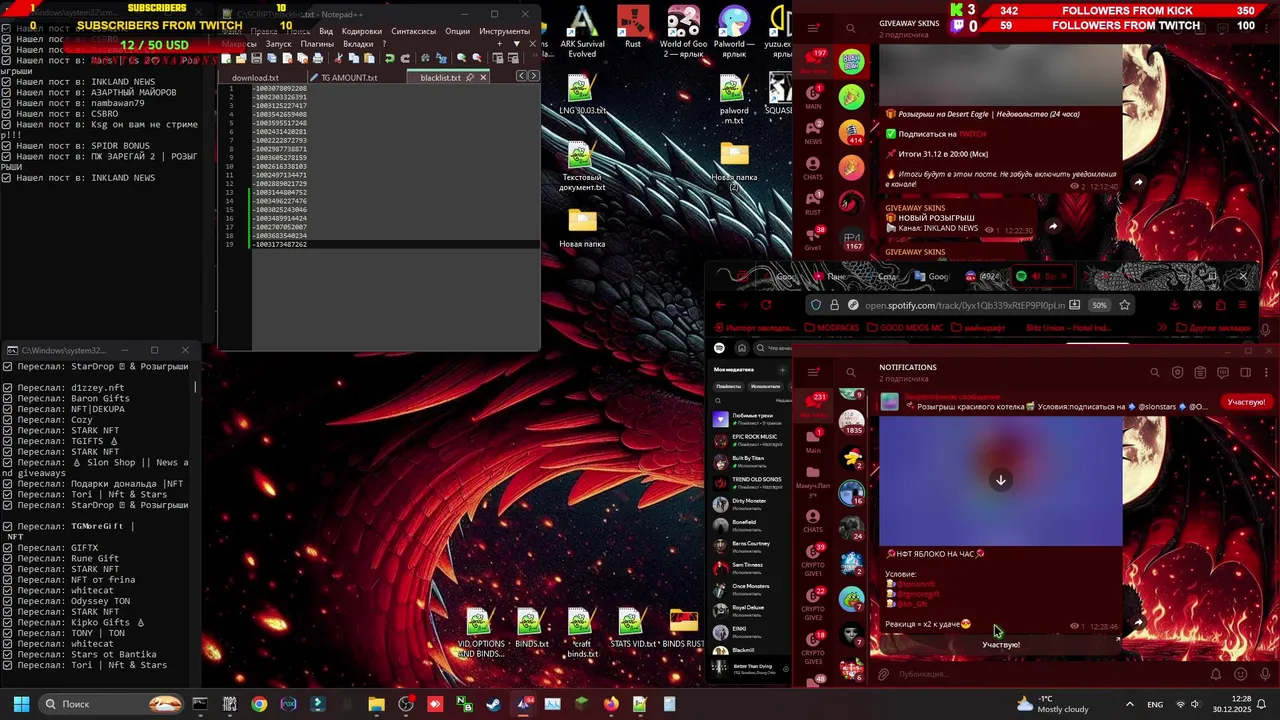The image size is (1280, 720).
Task: Click Windows Start button
Action: click(x=21, y=704)
